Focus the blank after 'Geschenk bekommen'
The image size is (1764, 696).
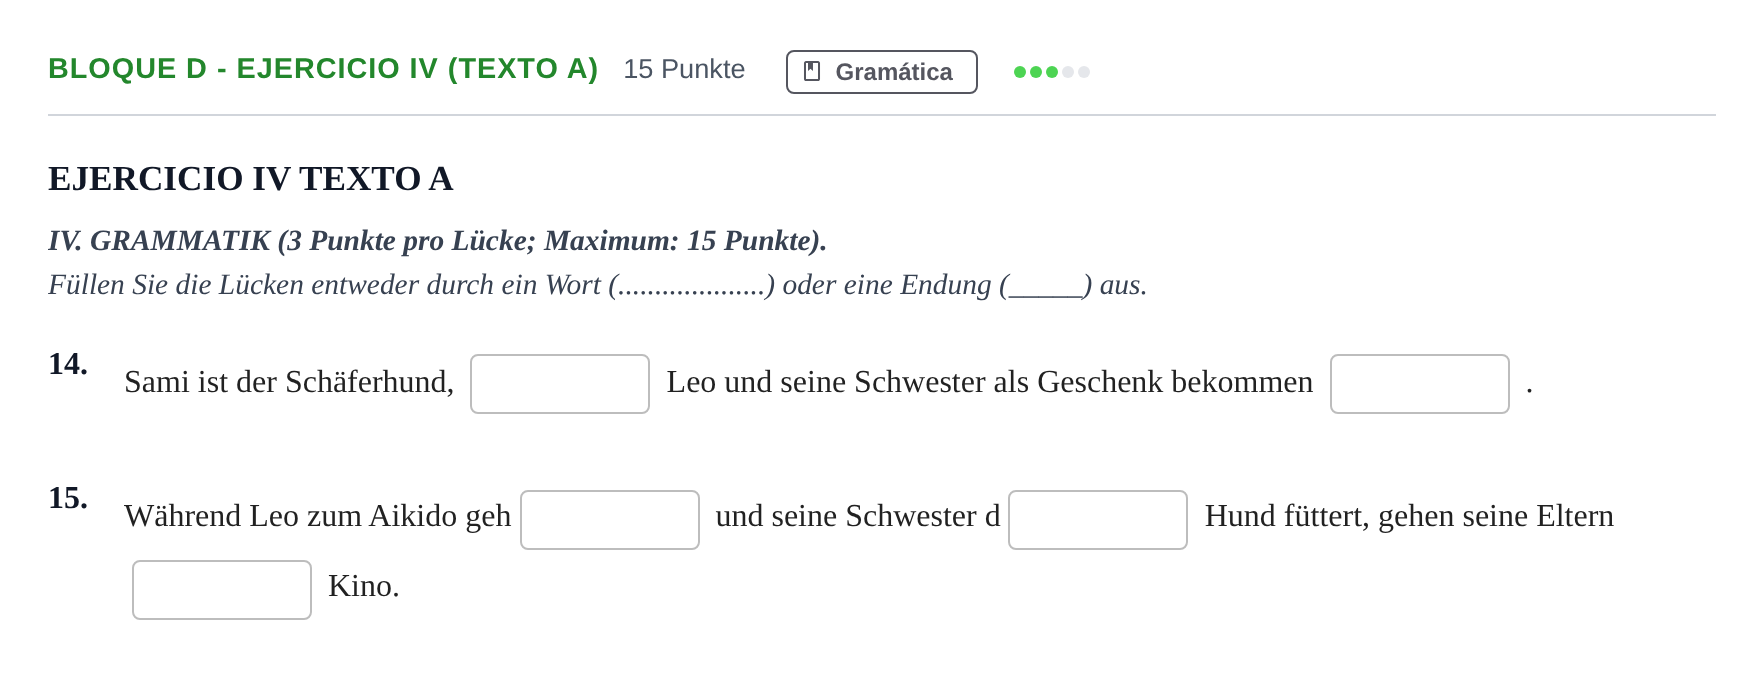pyautogui.click(x=1420, y=384)
